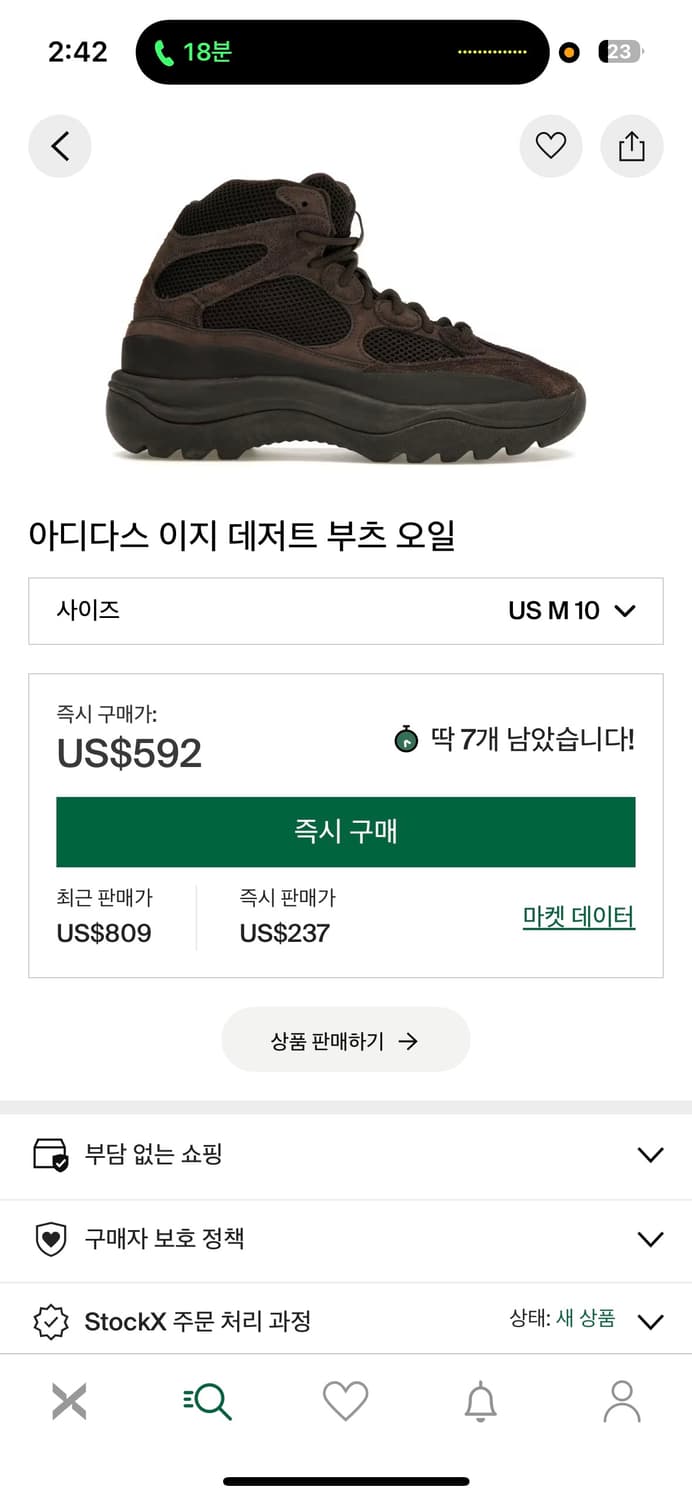The height and width of the screenshot is (1500, 692).
Task: Open the notifications bell tab
Action: [x=481, y=1401]
